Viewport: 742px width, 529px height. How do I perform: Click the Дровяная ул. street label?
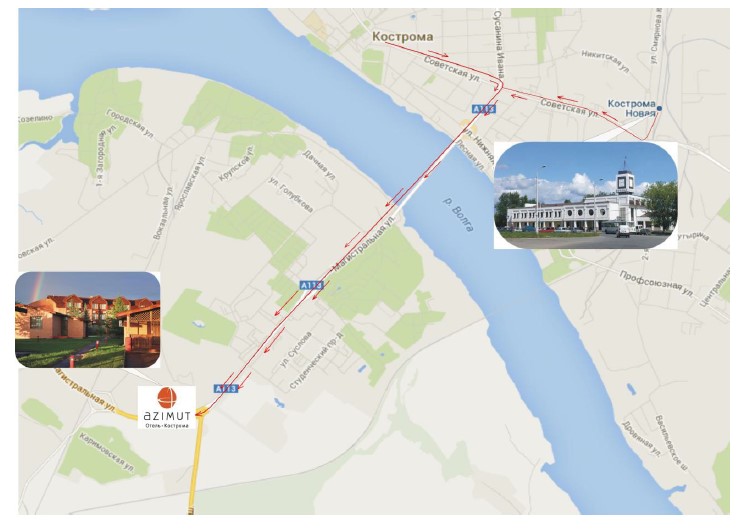(641, 439)
